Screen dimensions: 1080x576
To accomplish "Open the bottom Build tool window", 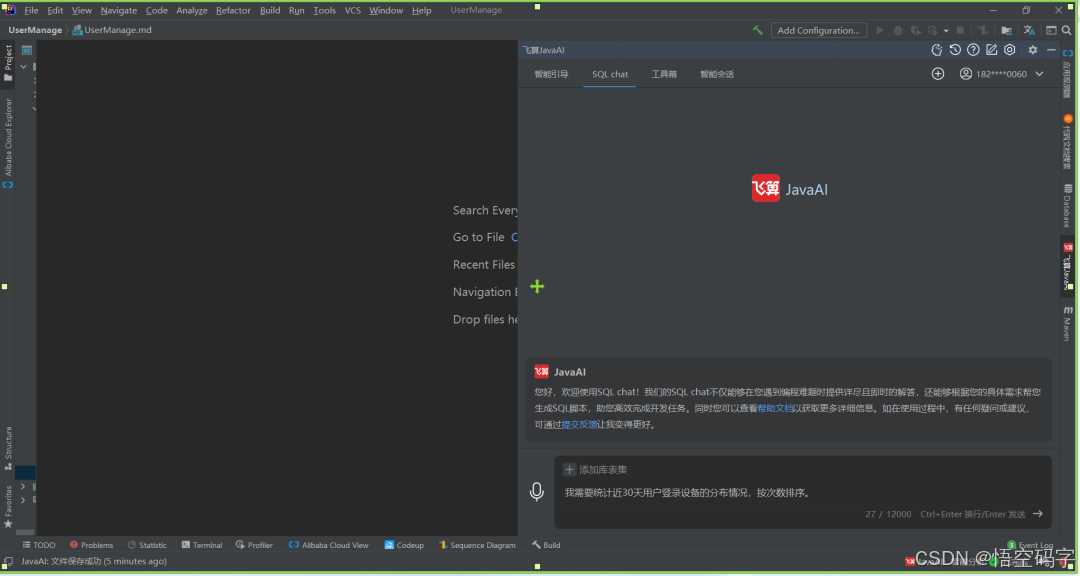I will [546, 545].
